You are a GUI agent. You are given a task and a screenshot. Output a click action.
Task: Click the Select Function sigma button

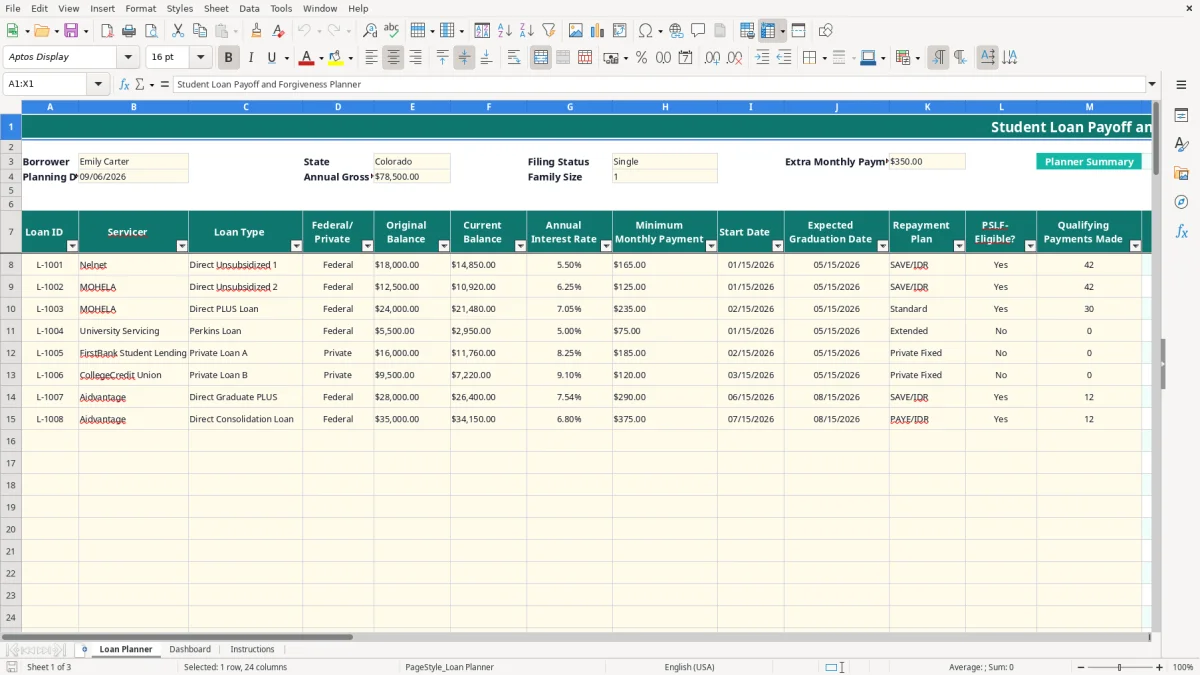(139, 84)
